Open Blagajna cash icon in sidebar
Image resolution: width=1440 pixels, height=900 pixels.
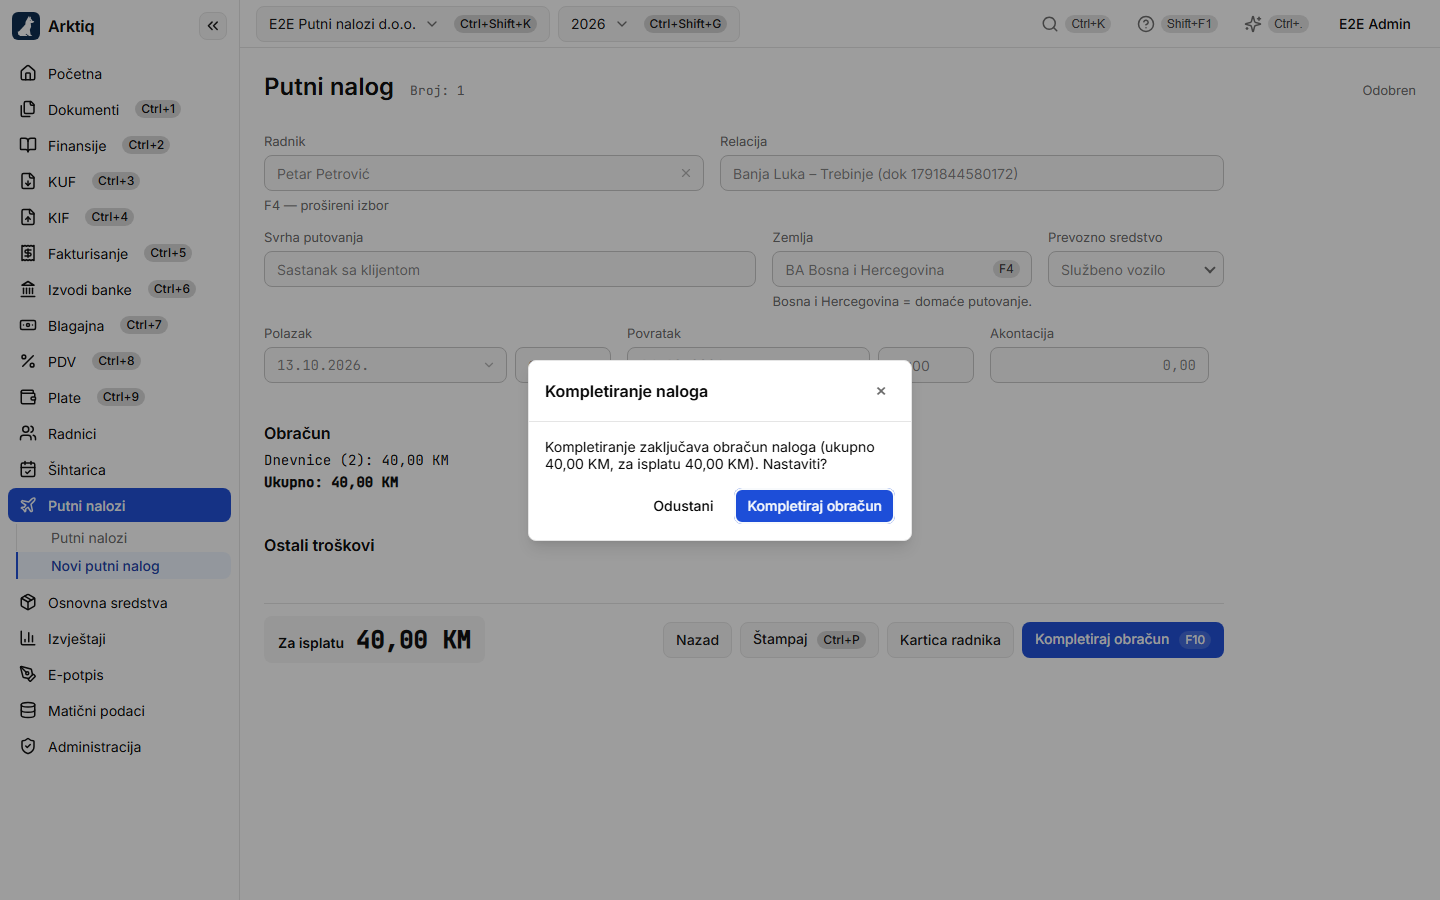tap(28, 325)
